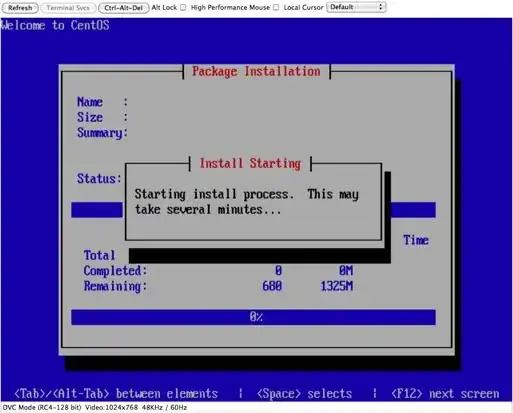Click the Name label
Viewport: 513px width, 413px height.
[90, 102]
